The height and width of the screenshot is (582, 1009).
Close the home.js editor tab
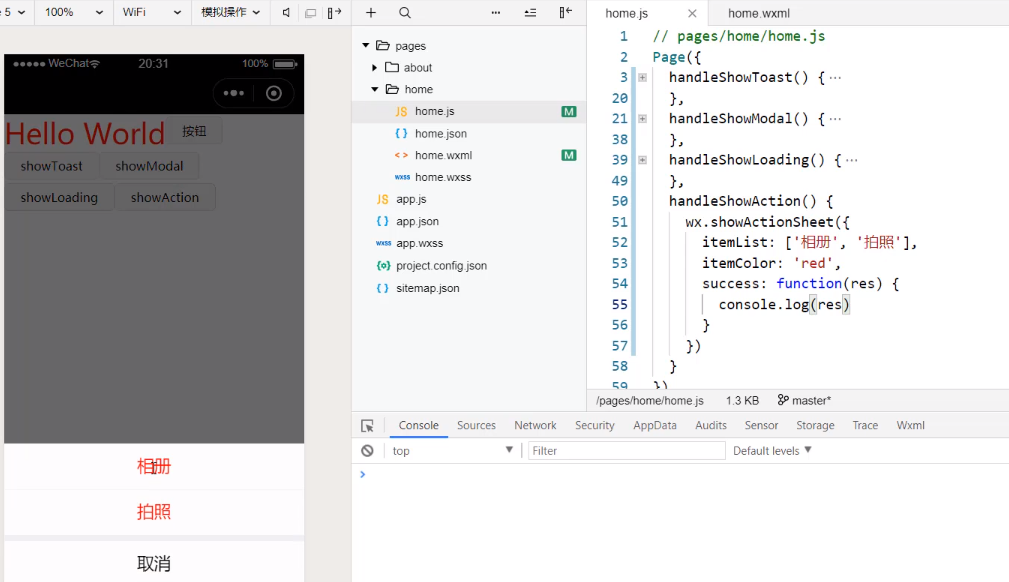pos(692,13)
